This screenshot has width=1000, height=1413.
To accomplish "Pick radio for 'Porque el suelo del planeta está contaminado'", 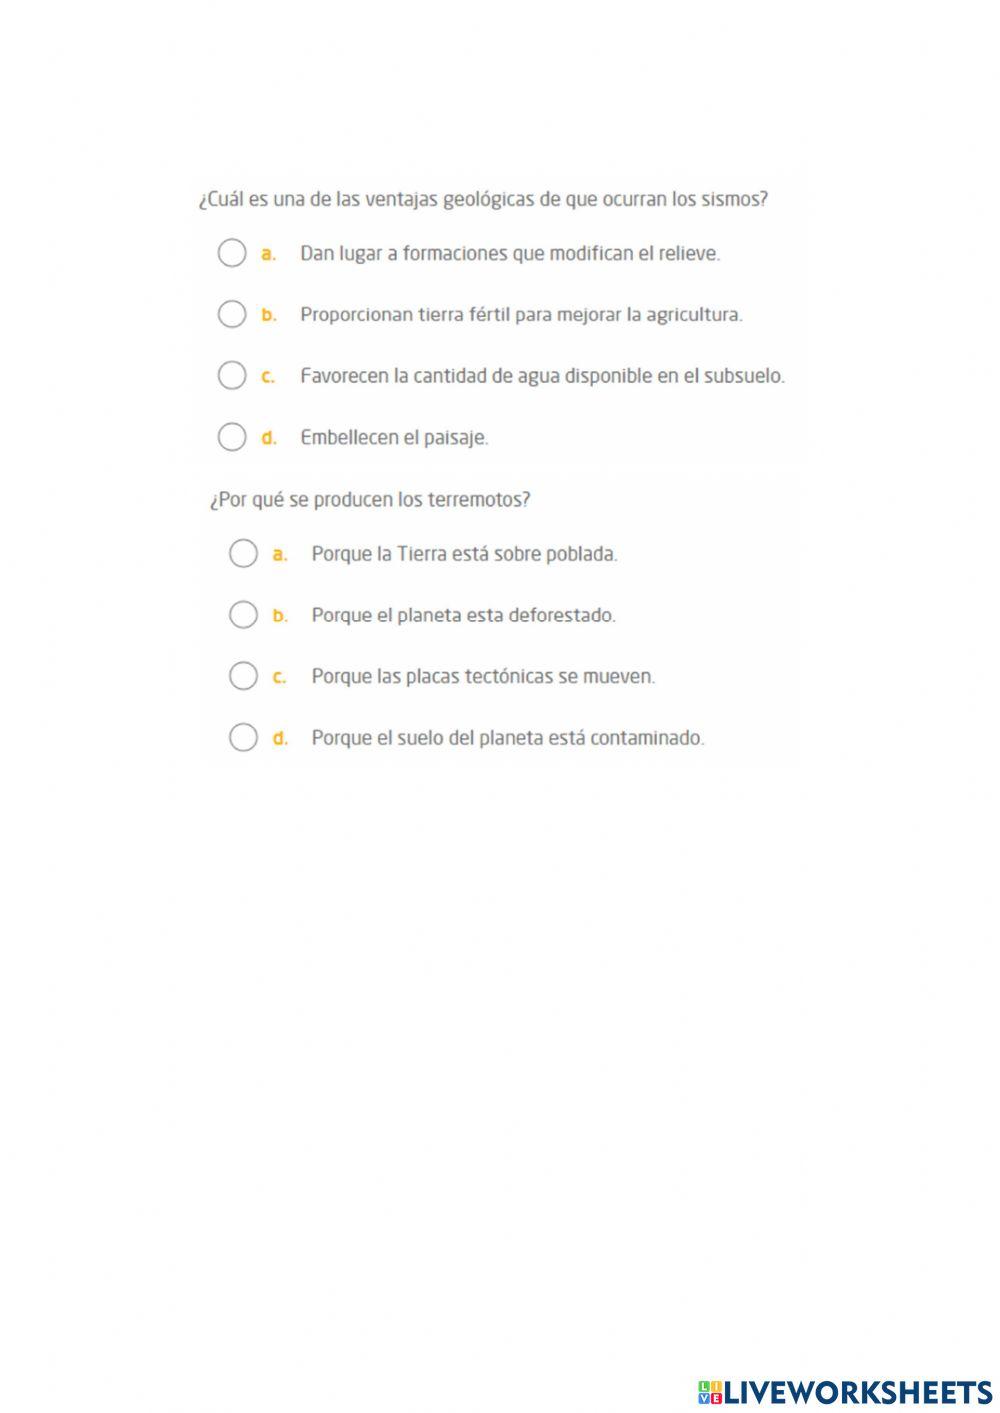I will point(243,738).
